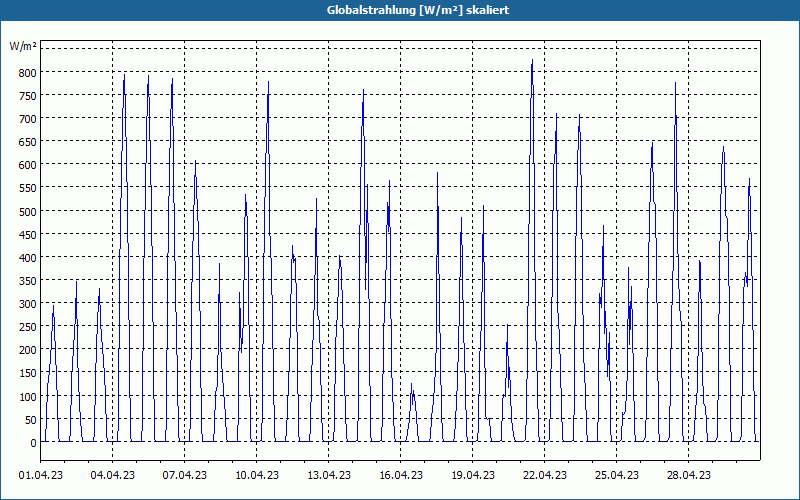
Task: Click the 01.04.23 date label
Action: 41,476
